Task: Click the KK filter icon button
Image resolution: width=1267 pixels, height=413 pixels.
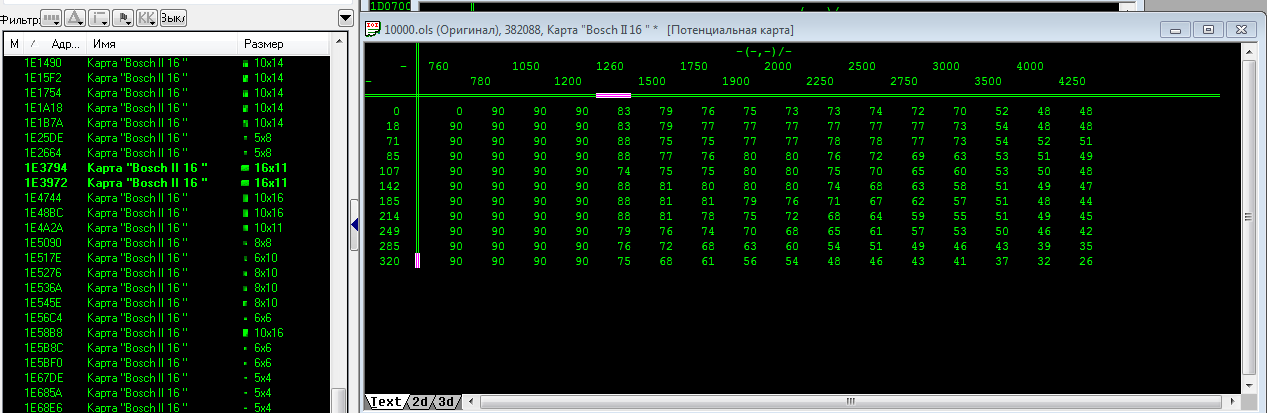Action: click(x=146, y=19)
